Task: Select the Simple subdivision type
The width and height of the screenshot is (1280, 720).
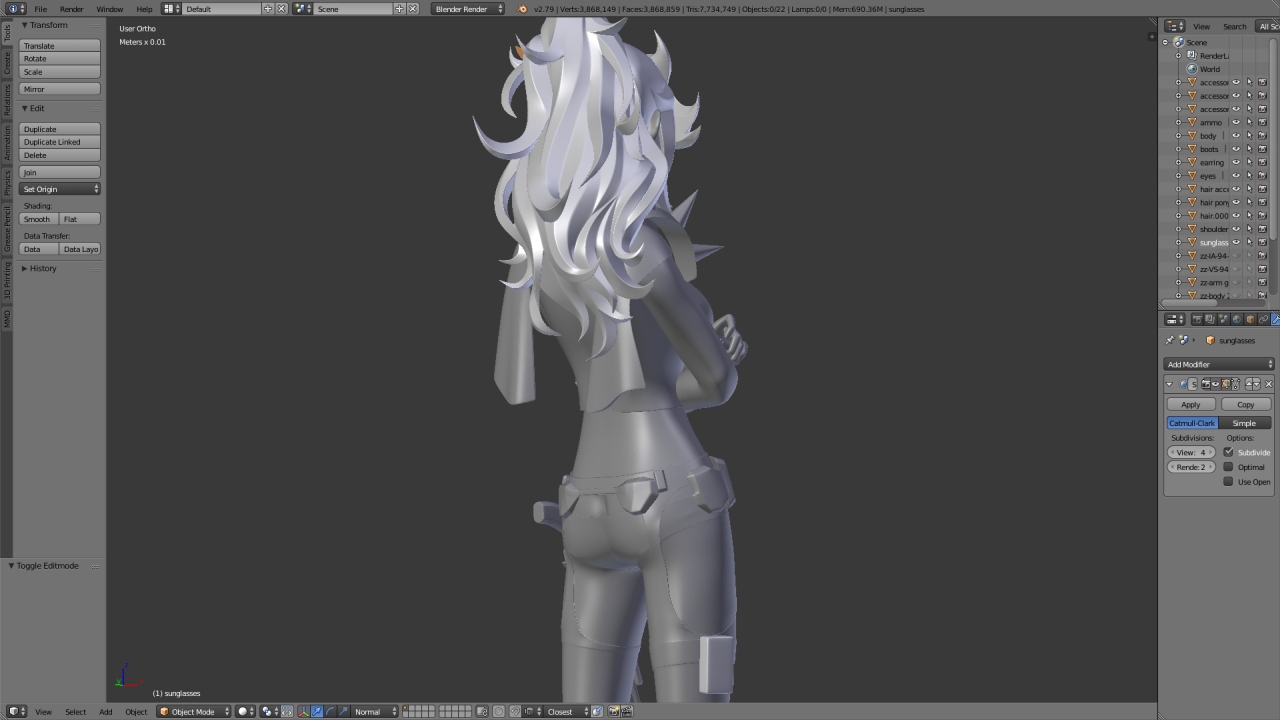Action: tap(1245, 423)
